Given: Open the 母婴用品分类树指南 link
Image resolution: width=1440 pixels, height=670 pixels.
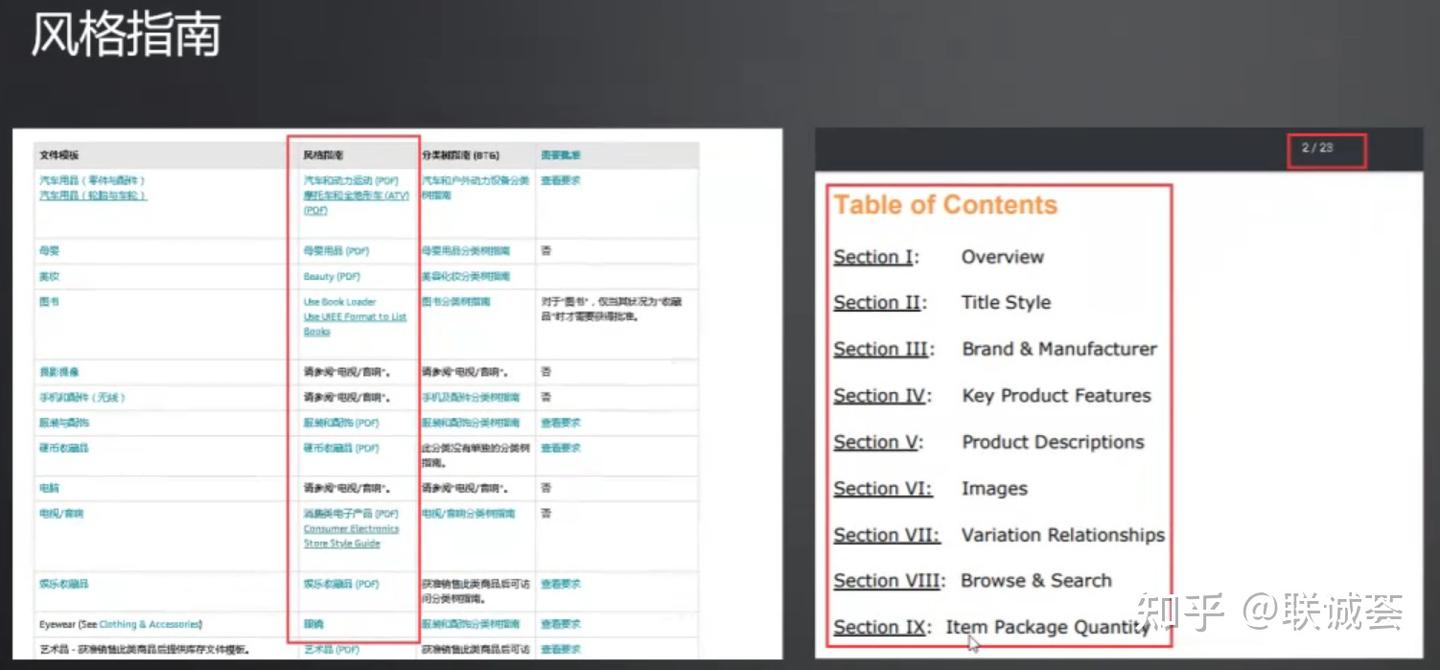Looking at the screenshot, I should tap(465, 251).
